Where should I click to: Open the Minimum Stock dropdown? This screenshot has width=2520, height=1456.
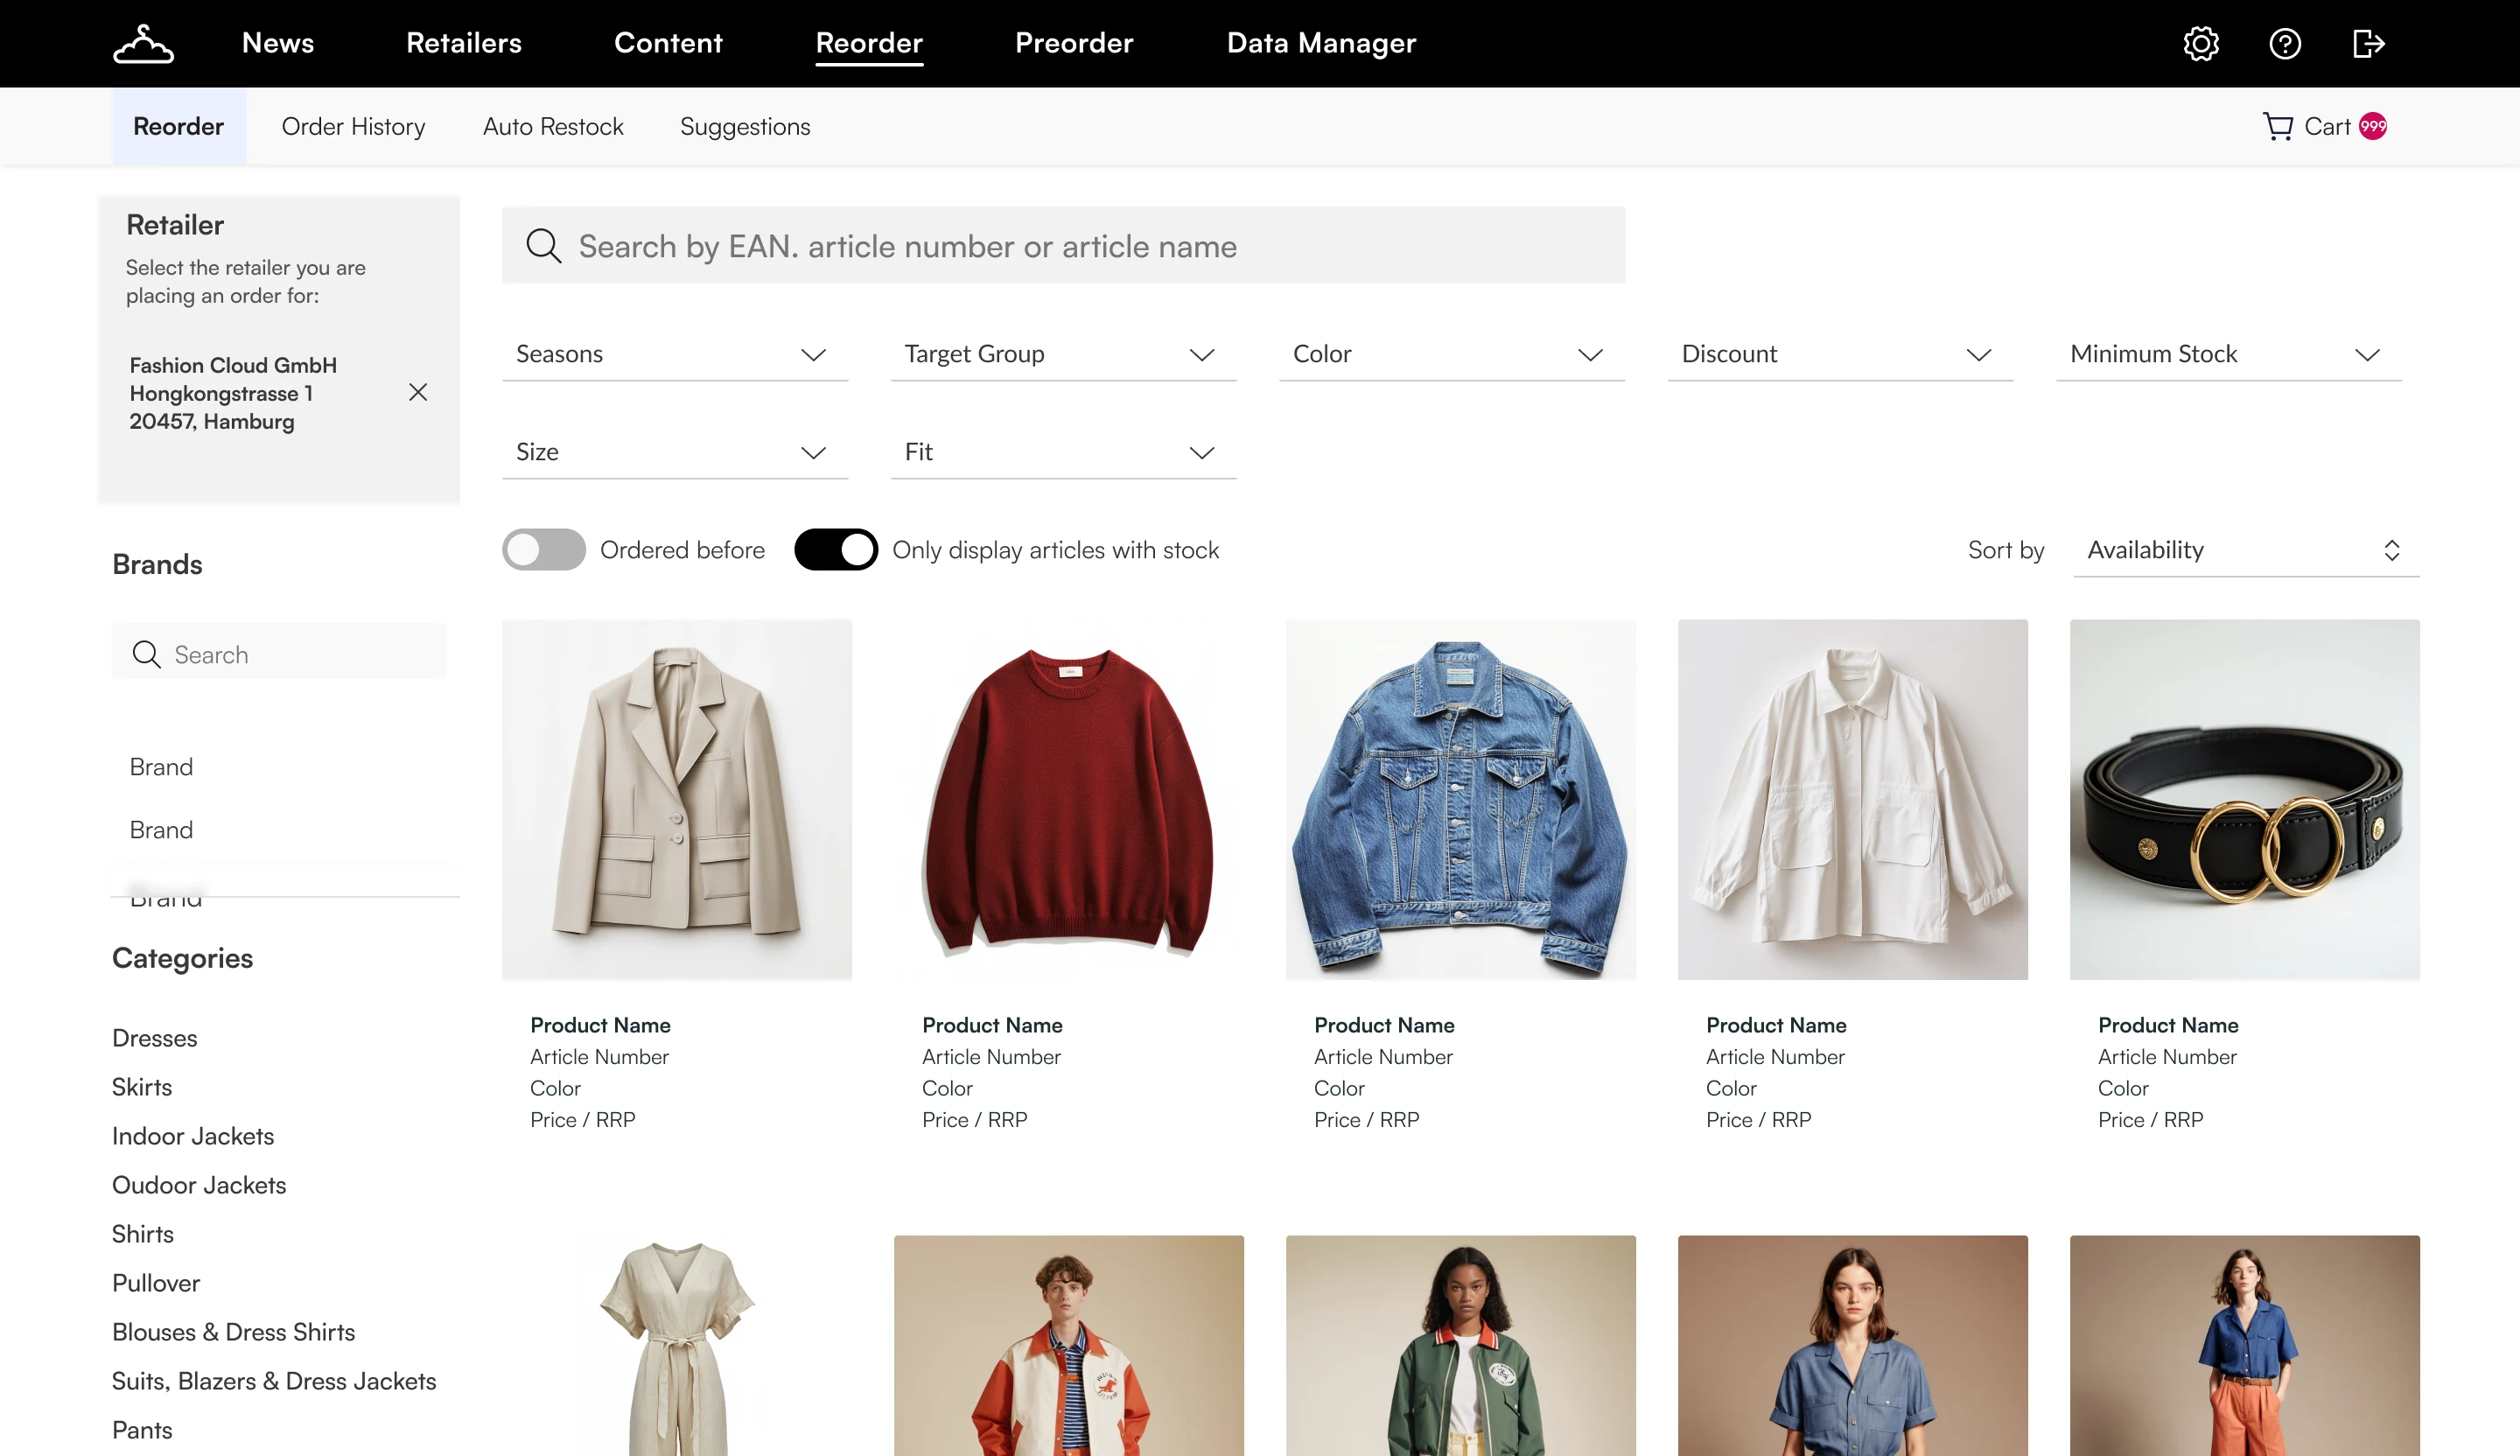point(2229,354)
